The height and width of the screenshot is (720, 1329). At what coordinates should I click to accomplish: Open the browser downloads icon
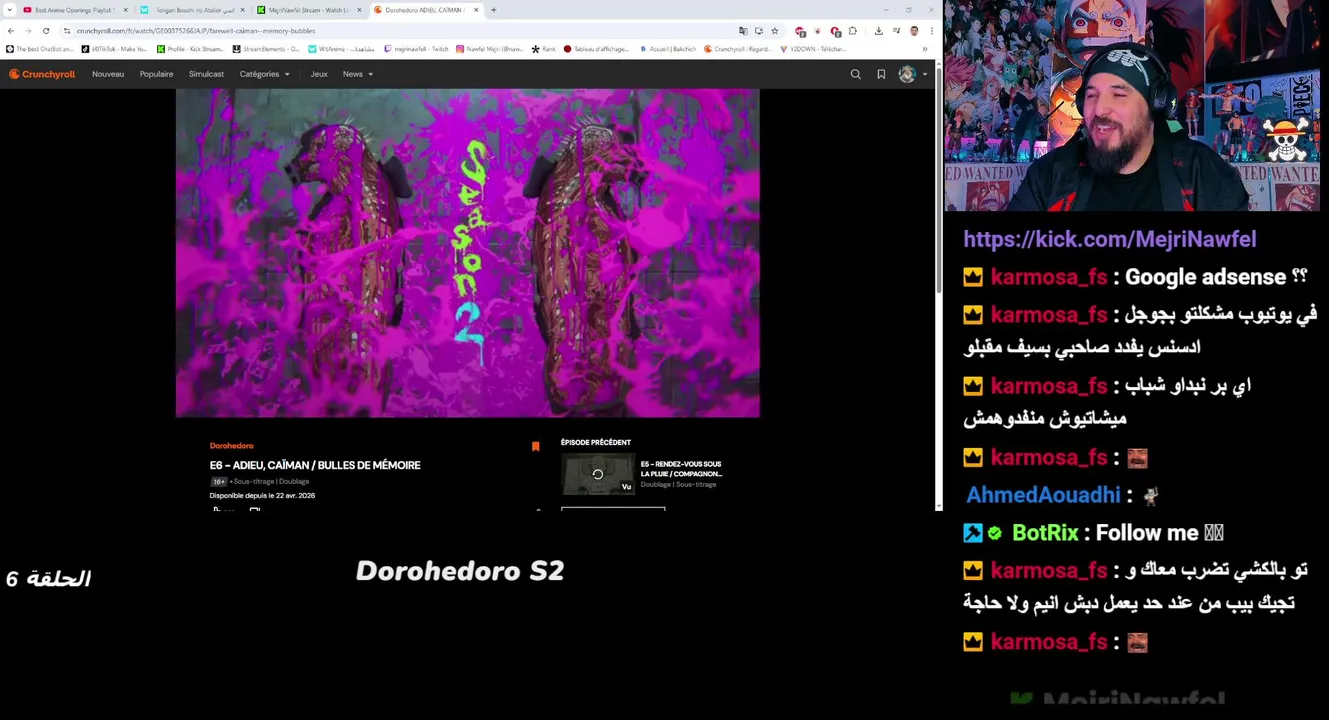click(878, 31)
